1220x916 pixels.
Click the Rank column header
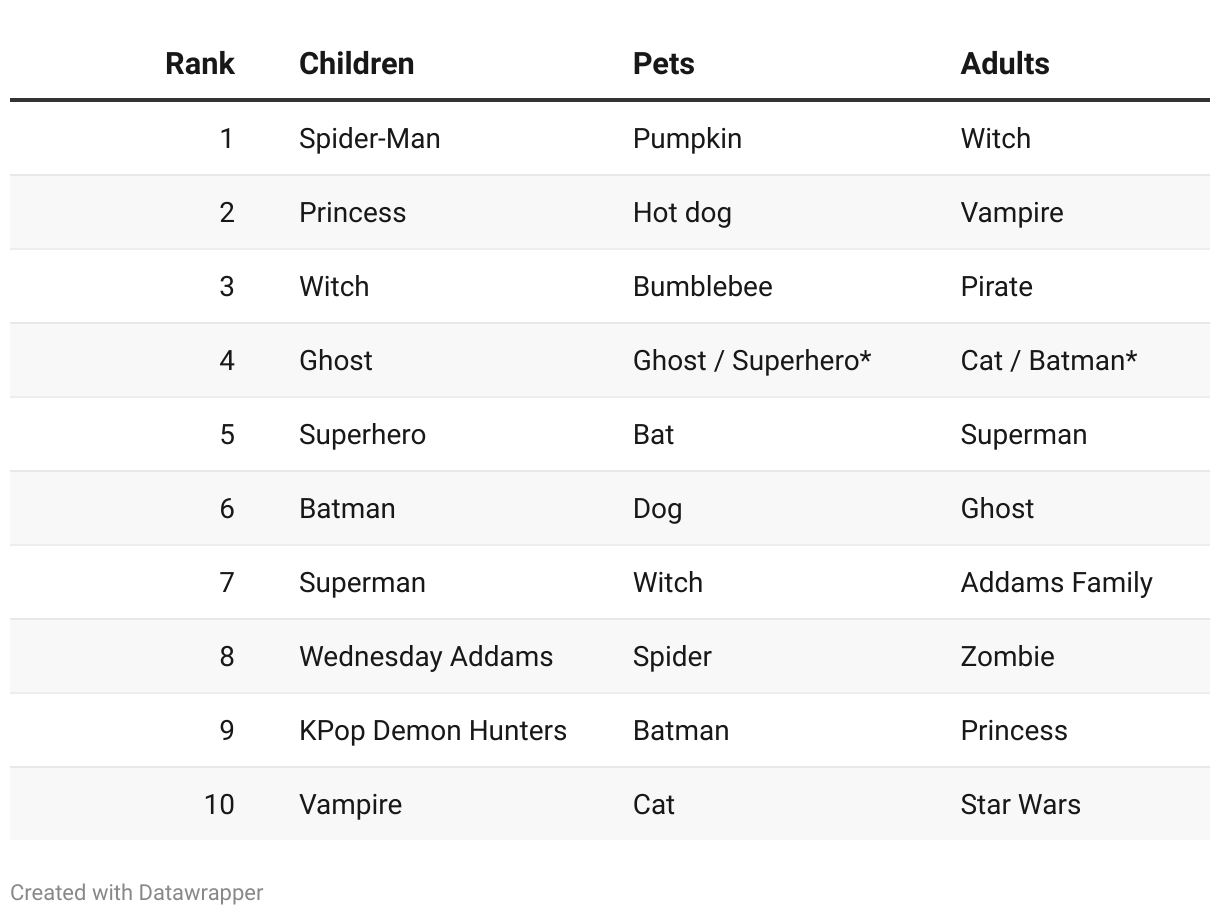tap(199, 63)
